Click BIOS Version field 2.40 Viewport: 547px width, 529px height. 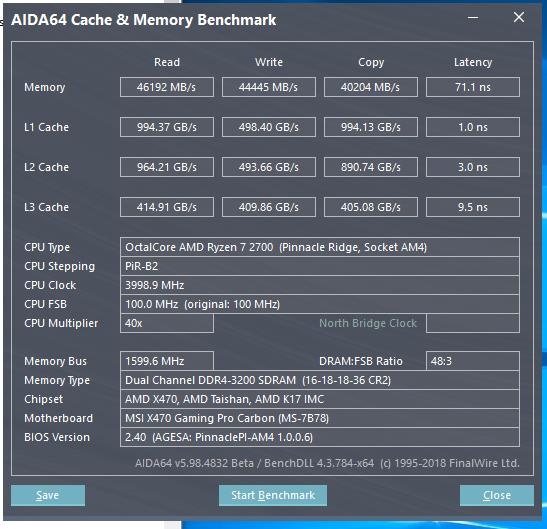click(320, 437)
